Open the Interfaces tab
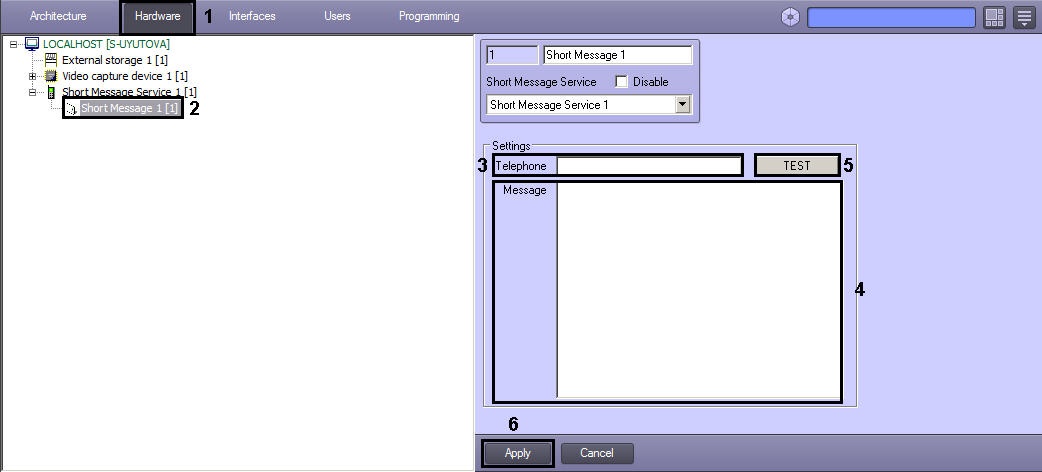Viewport: 1042px width, 472px height. 252,16
